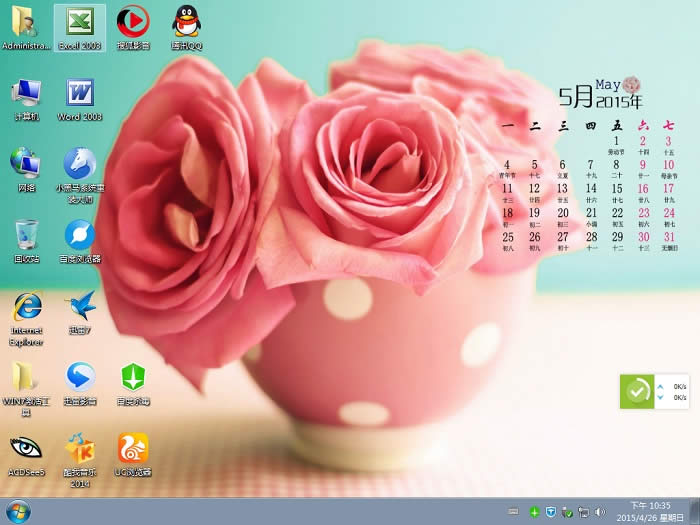Image resolution: width=700 pixels, height=525 pixels.
Task: Click the blue shield tray icon
Action: (x=551, y=512)
